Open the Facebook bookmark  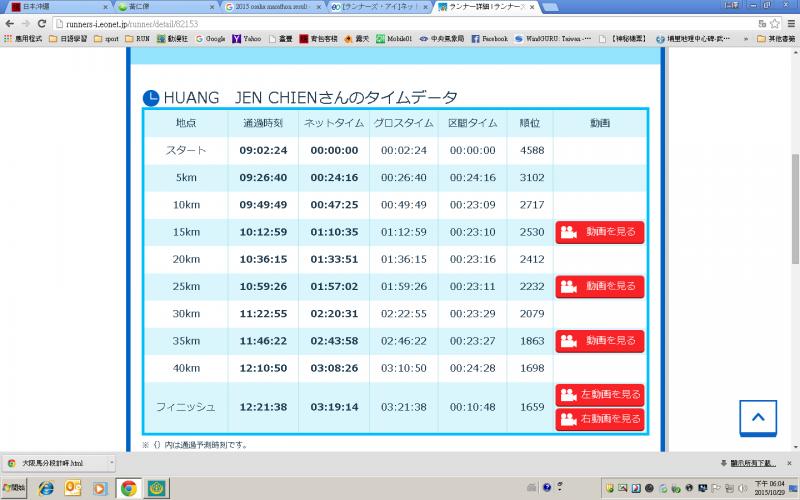click(x=489, y=39)
